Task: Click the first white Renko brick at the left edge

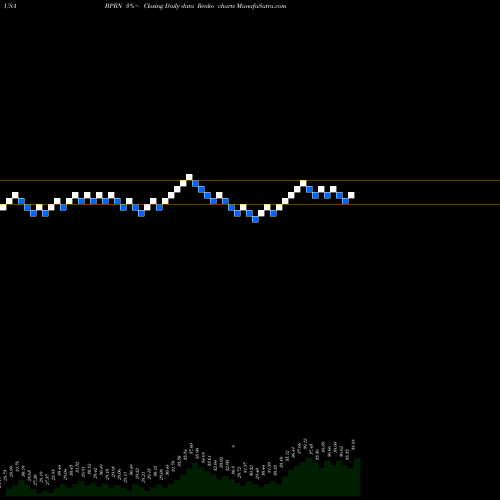Action: (3, 207)
